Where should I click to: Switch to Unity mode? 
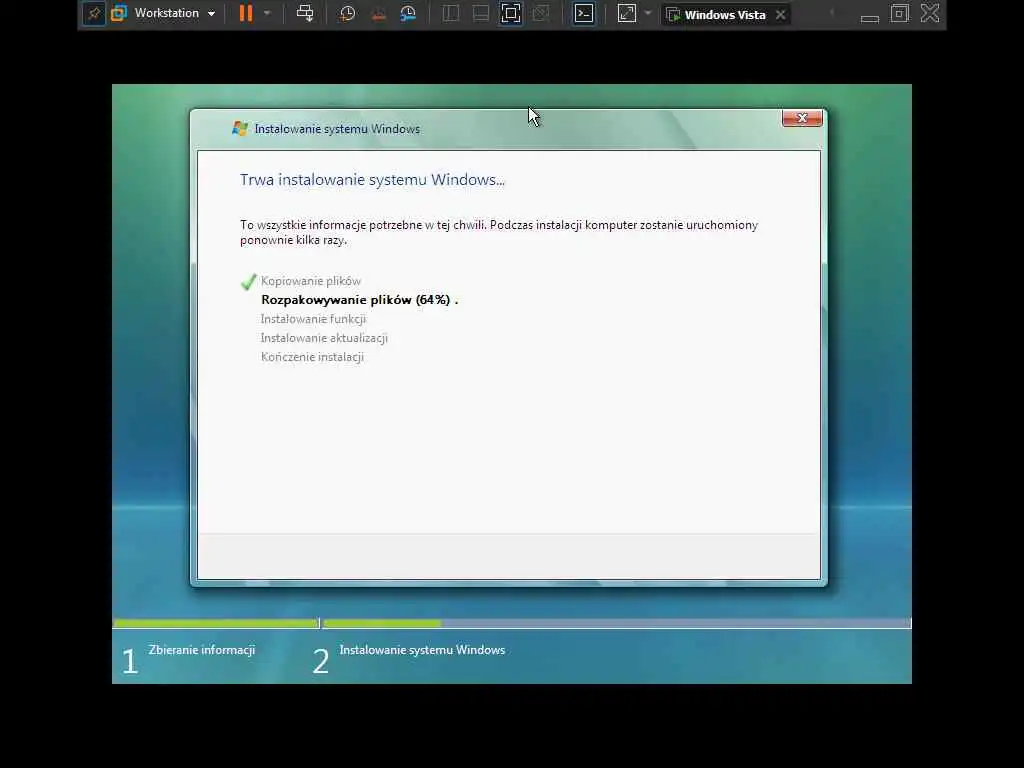click(x=541, y=13)
